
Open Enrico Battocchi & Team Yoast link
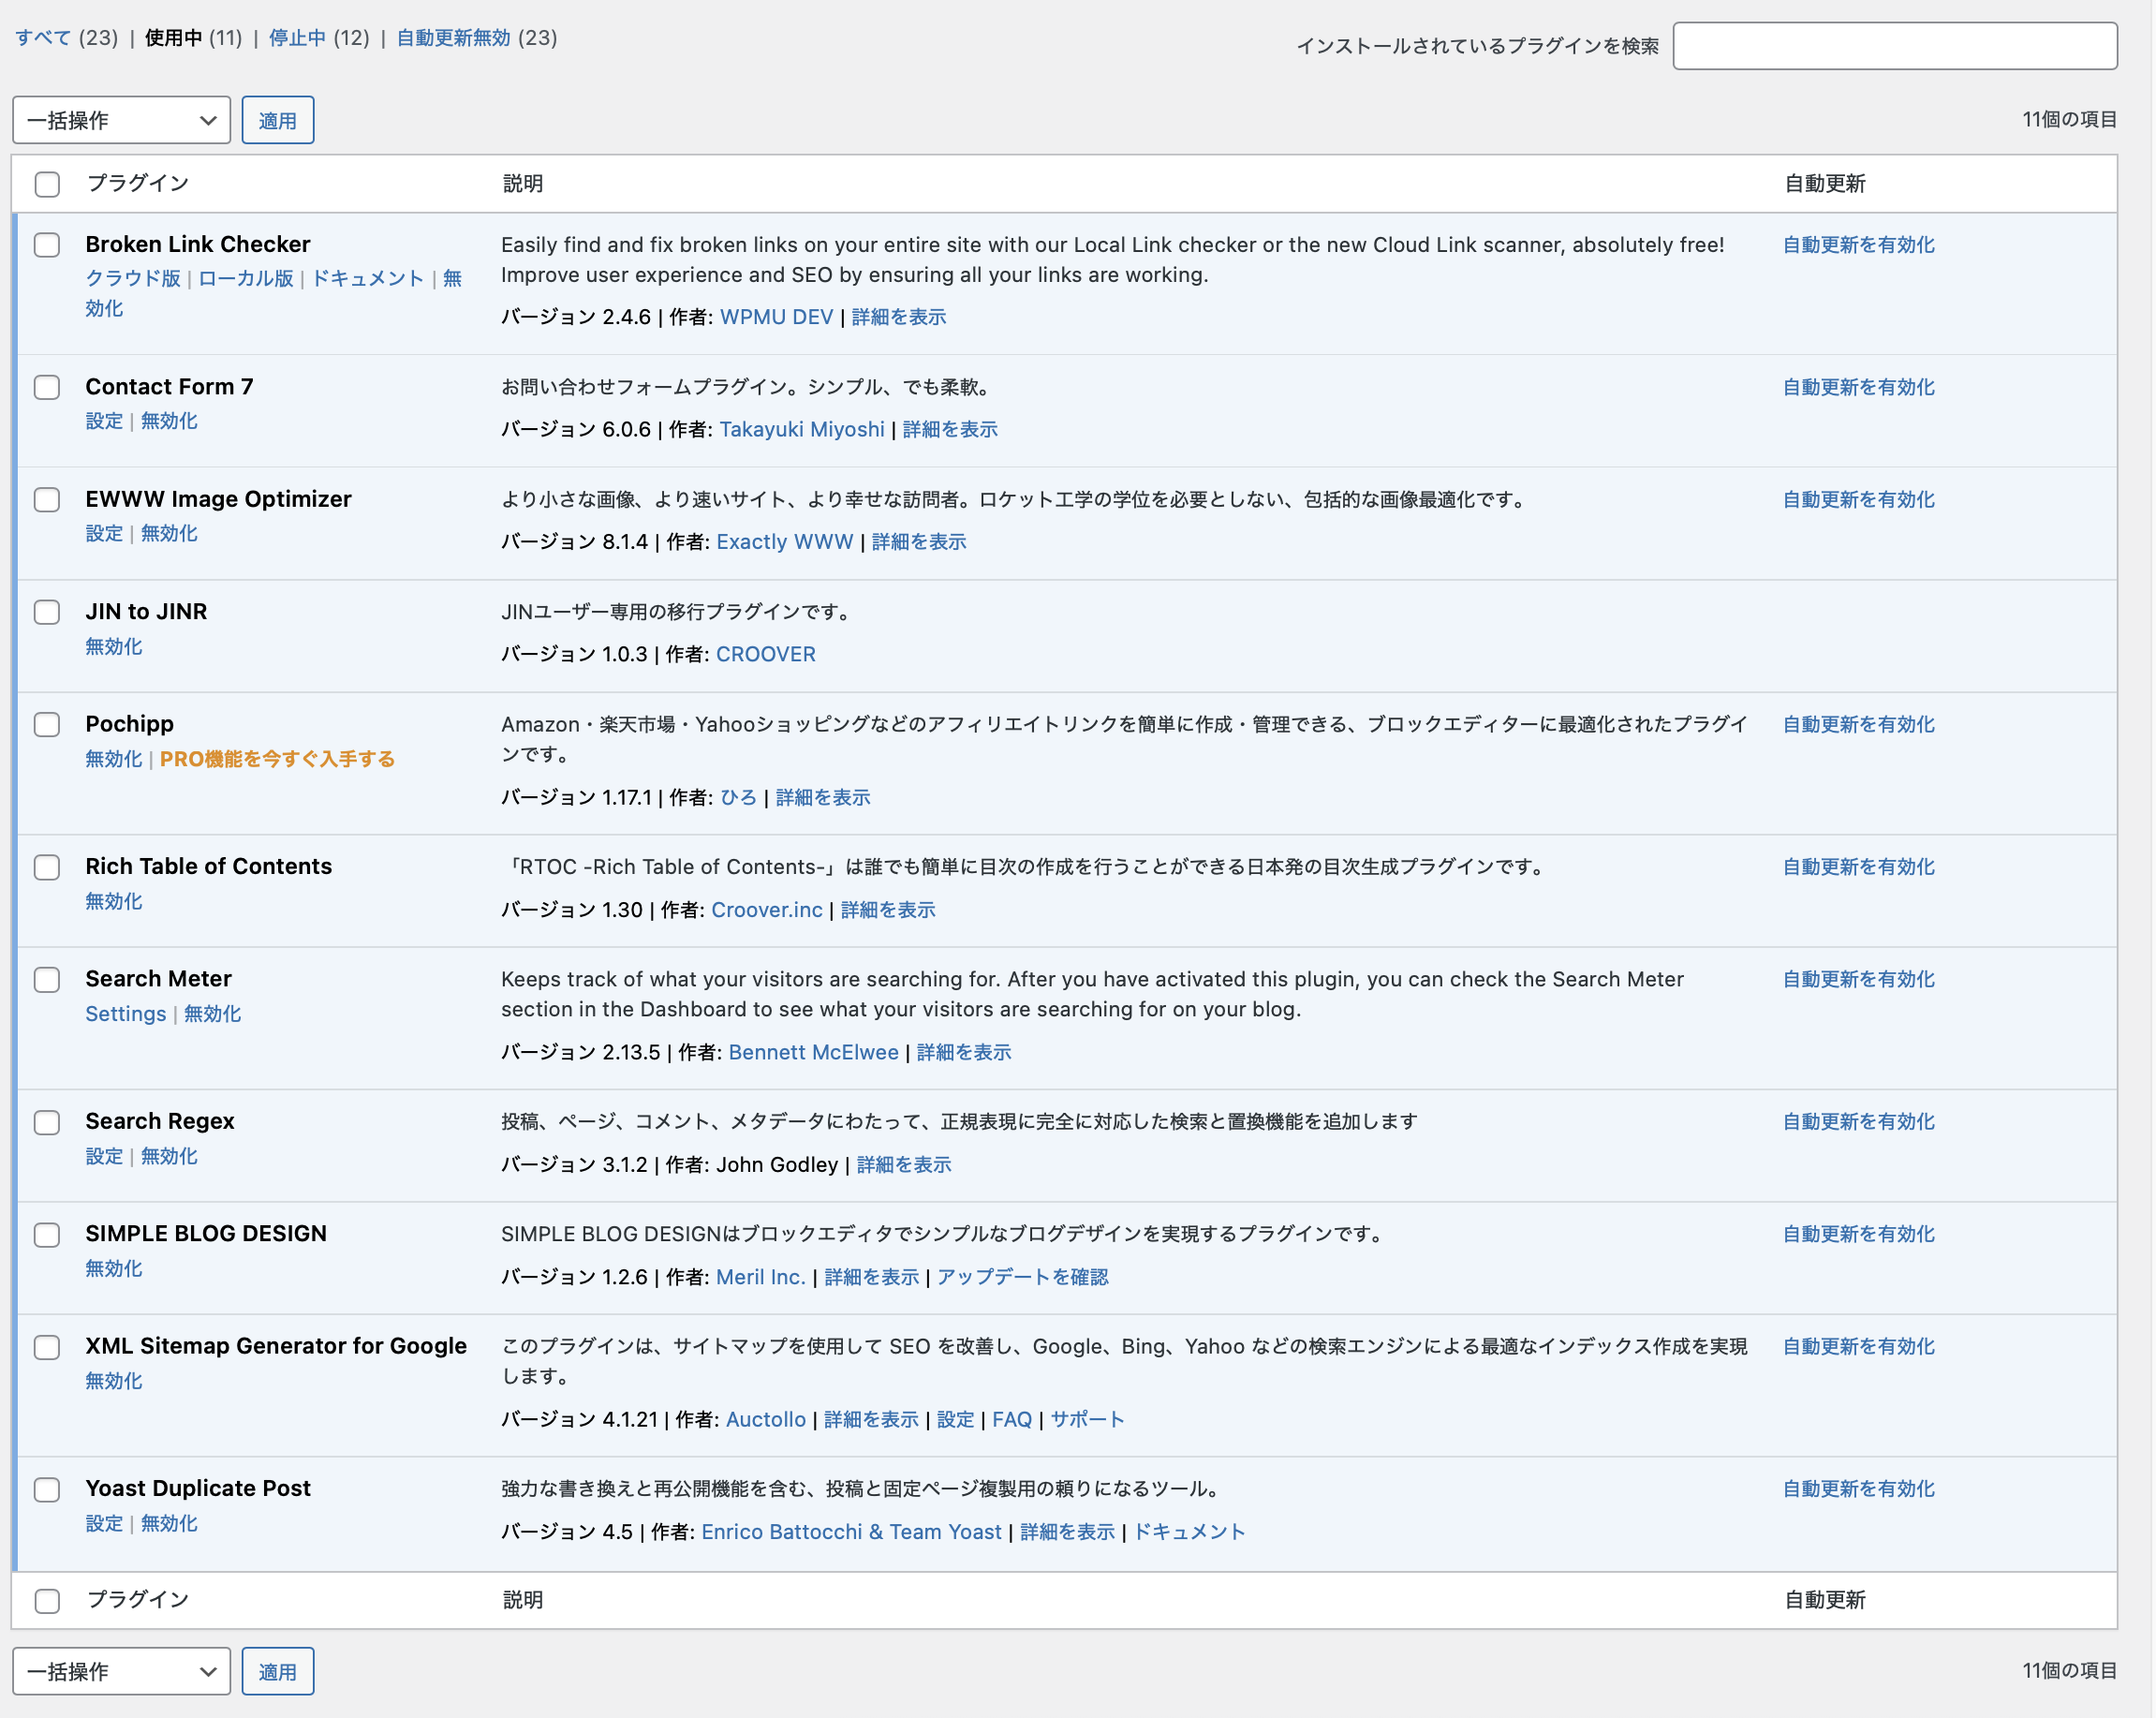[851, 1532]
